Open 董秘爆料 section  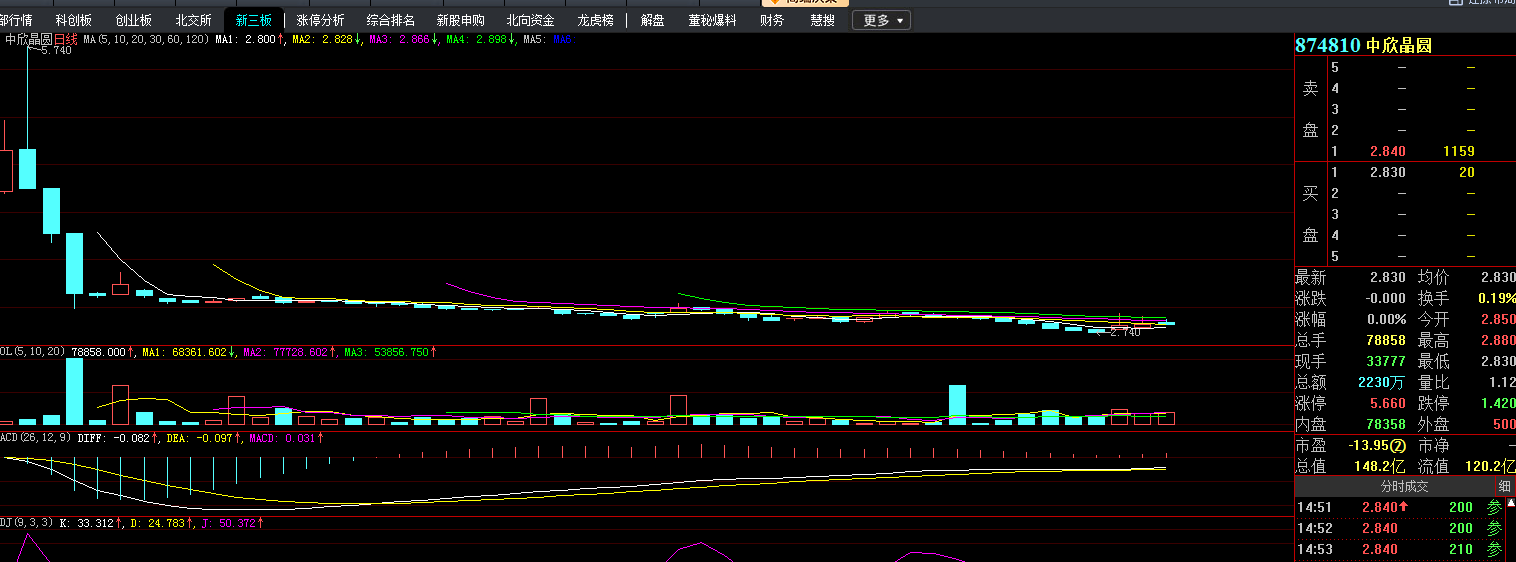pyautogui.click(x=712, y=20)
